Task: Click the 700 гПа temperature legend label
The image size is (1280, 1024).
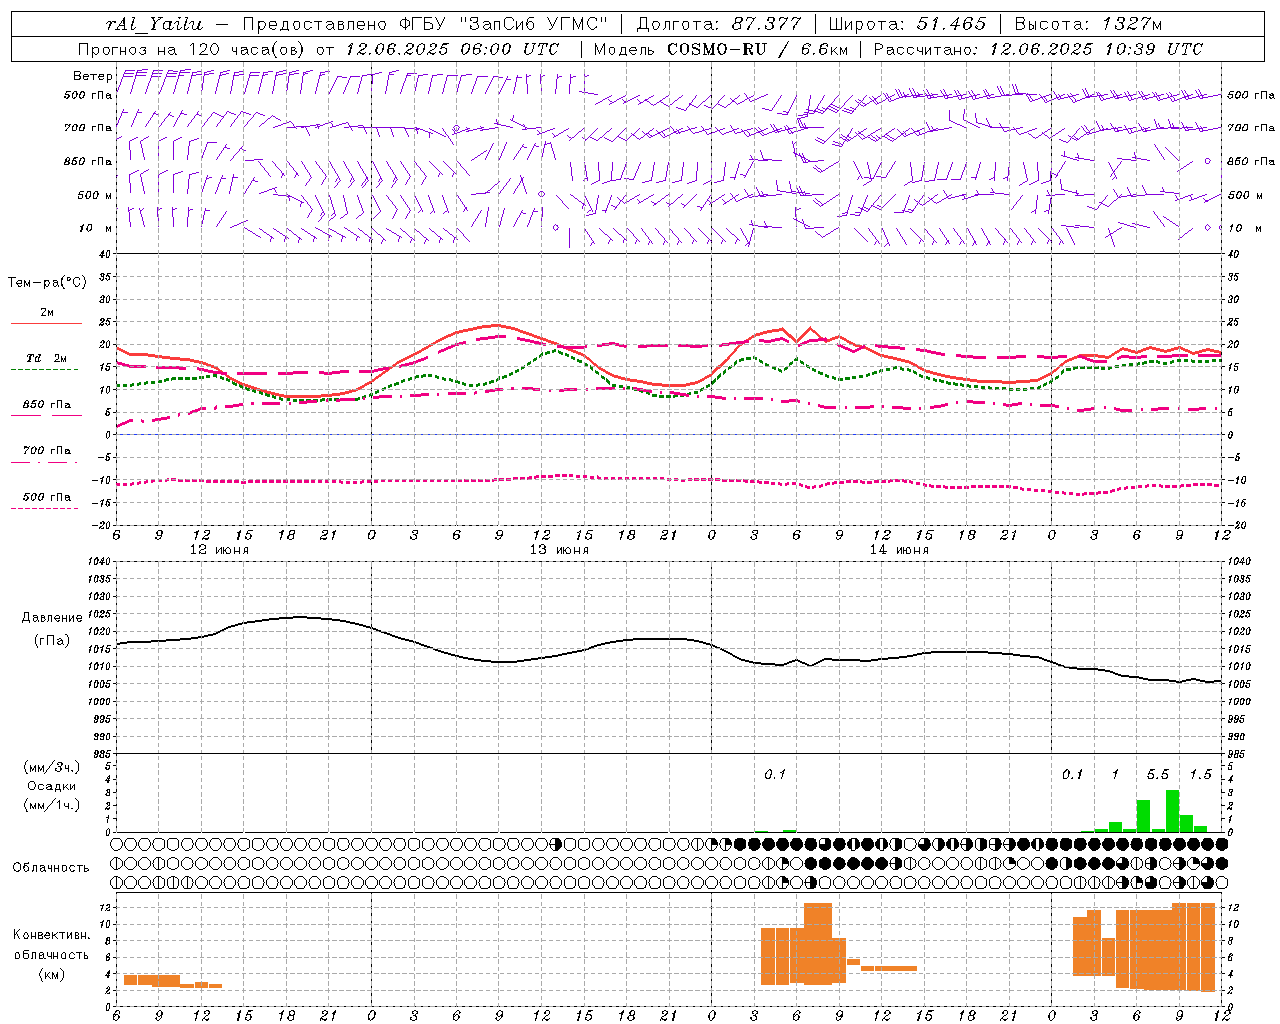Action: 47,451
